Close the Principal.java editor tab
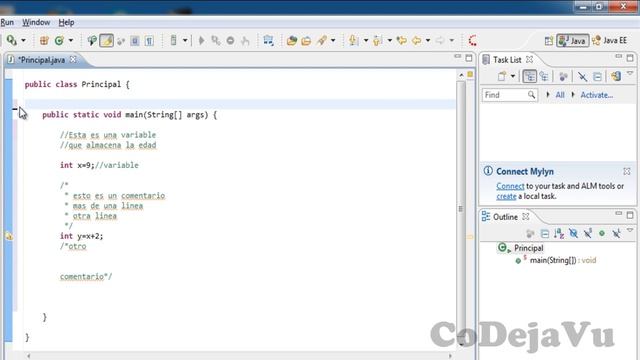The width and height of the screenshot is (640, 360). (73, 59)
